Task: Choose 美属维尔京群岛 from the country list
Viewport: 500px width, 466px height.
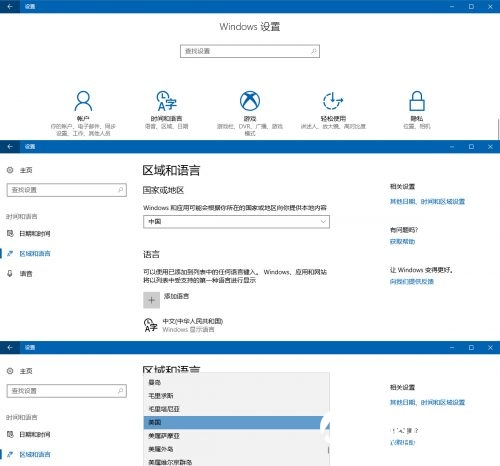Action: coord(235,462)
